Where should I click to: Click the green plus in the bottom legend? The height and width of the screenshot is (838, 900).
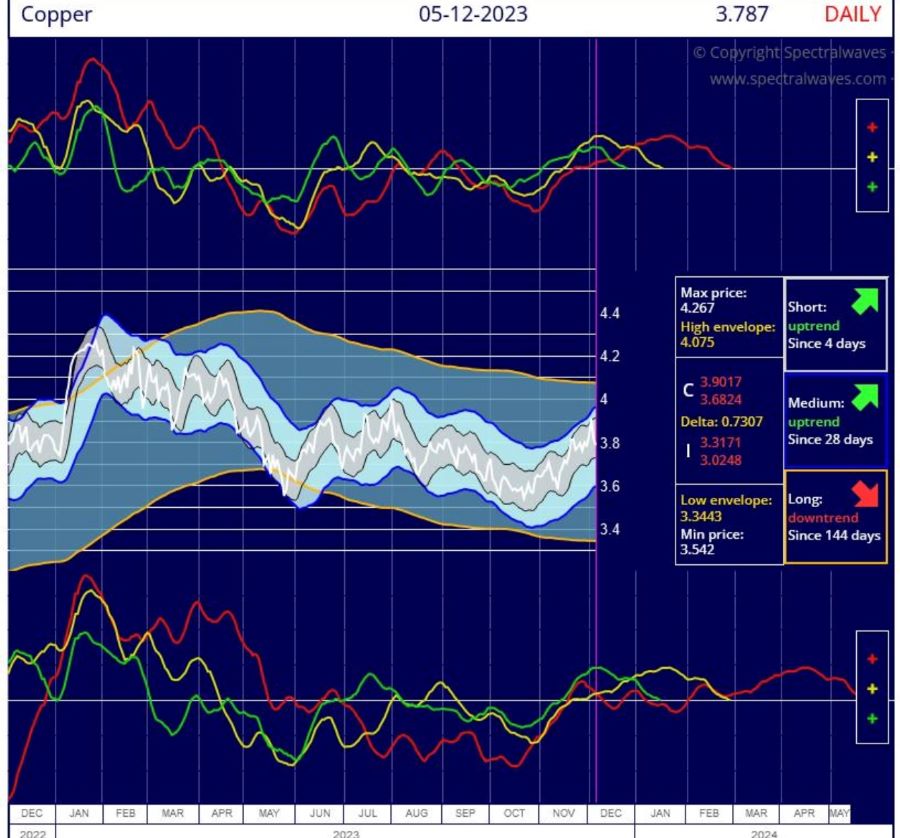[x=872, y=719]
